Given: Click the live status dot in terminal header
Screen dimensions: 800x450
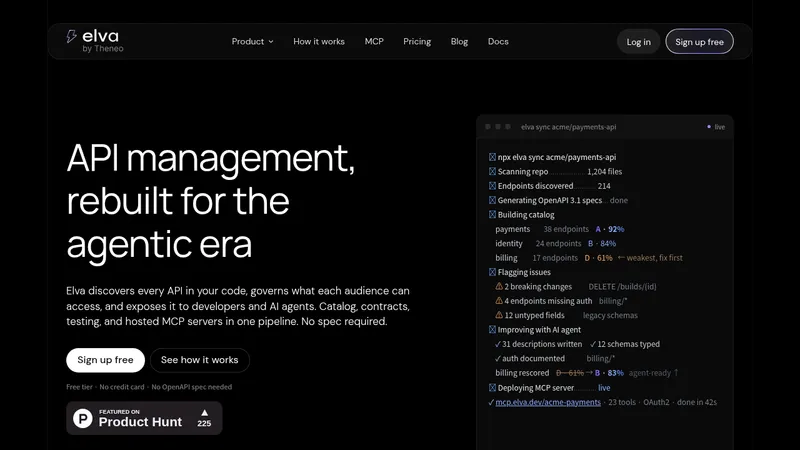Looking at the screenshot, I should tap(709, 127).
